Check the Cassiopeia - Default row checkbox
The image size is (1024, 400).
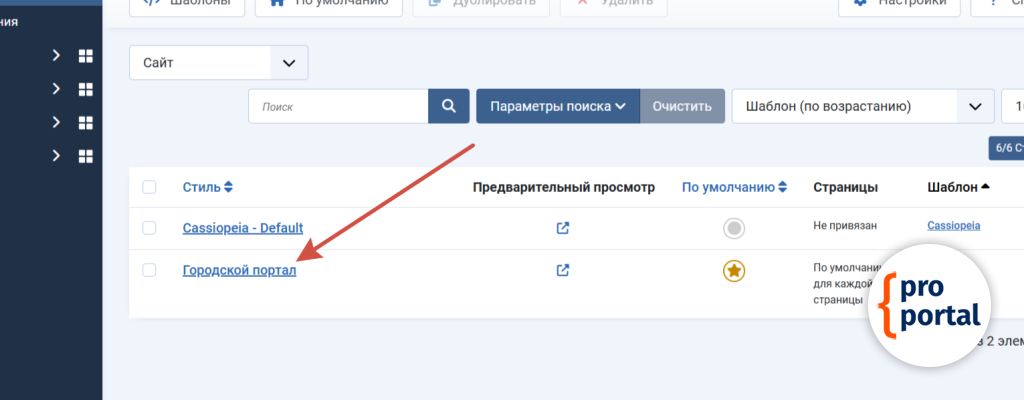(x=150, y=228)
